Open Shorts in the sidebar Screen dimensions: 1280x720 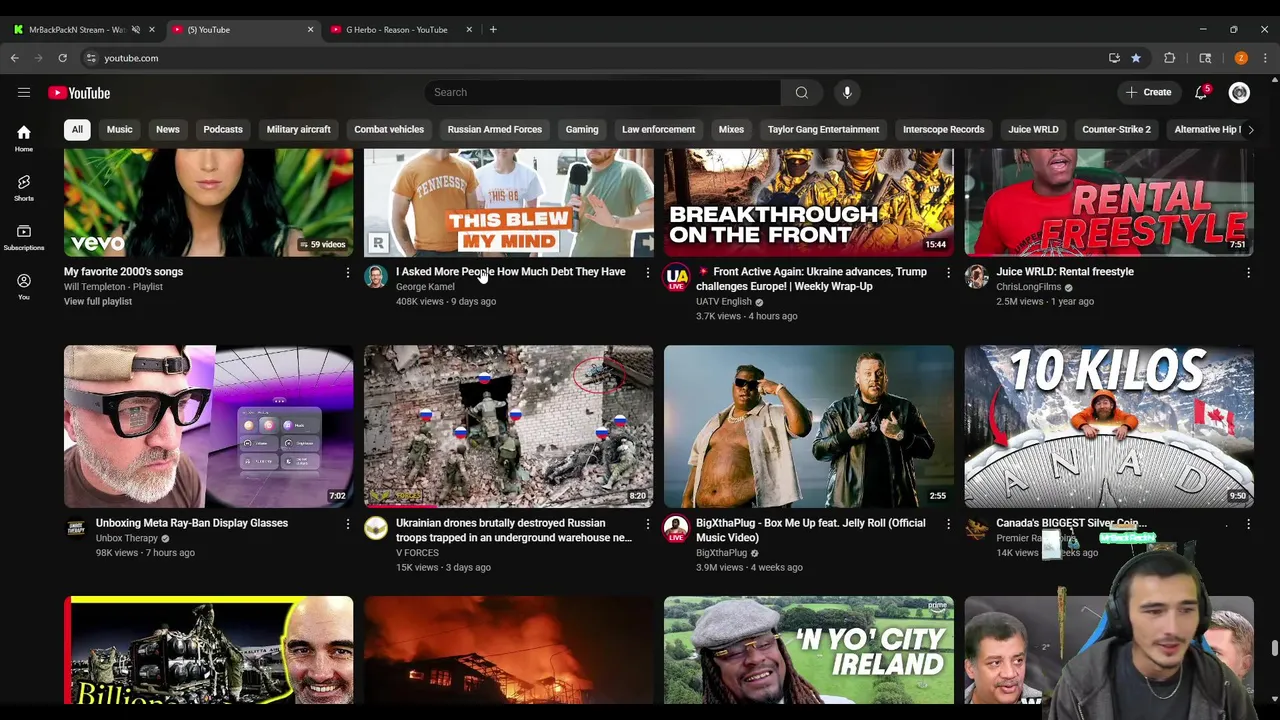click(x=24, y=187)
